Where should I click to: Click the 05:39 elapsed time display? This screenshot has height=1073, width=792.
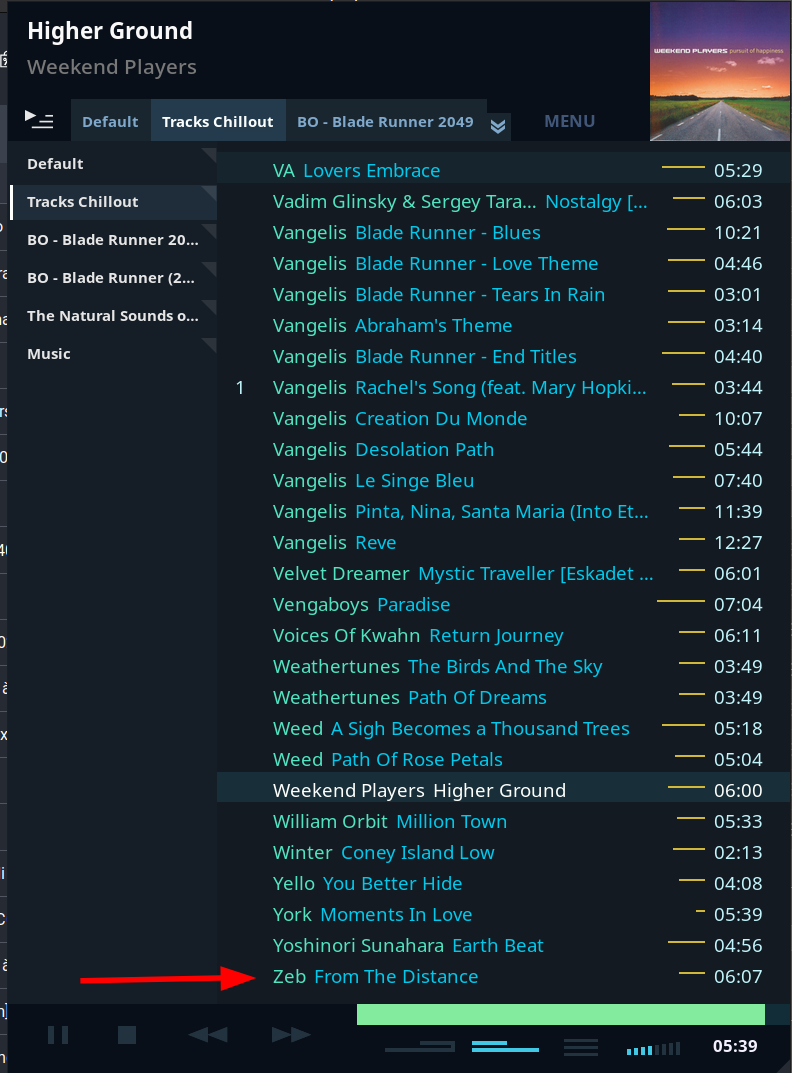click(x=735, y=1046)
